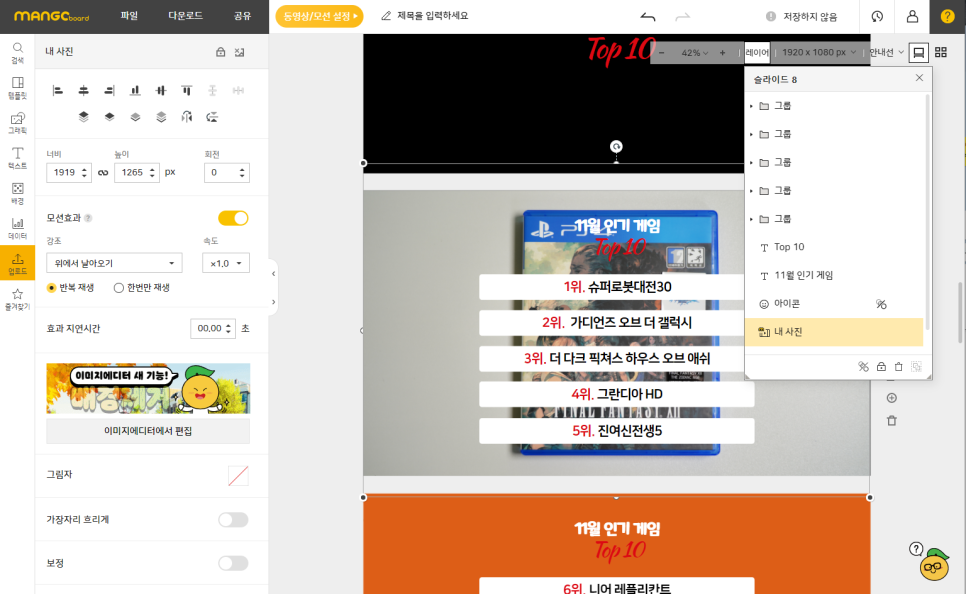This screenshot has width=966, height=594.
Task: Open the ×1.0 speed dropdown
Action: click(225, 263)
